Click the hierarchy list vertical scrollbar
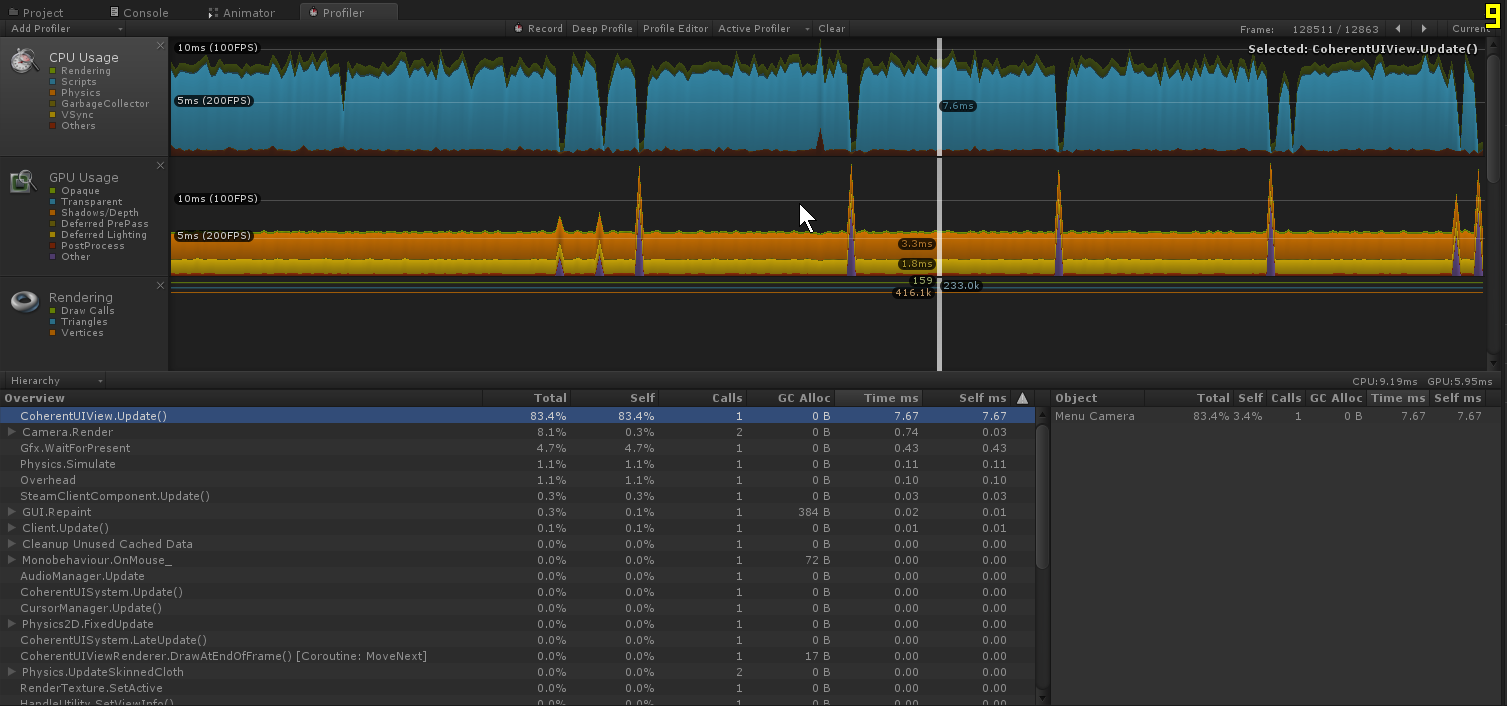 [x=1042, y=496]
